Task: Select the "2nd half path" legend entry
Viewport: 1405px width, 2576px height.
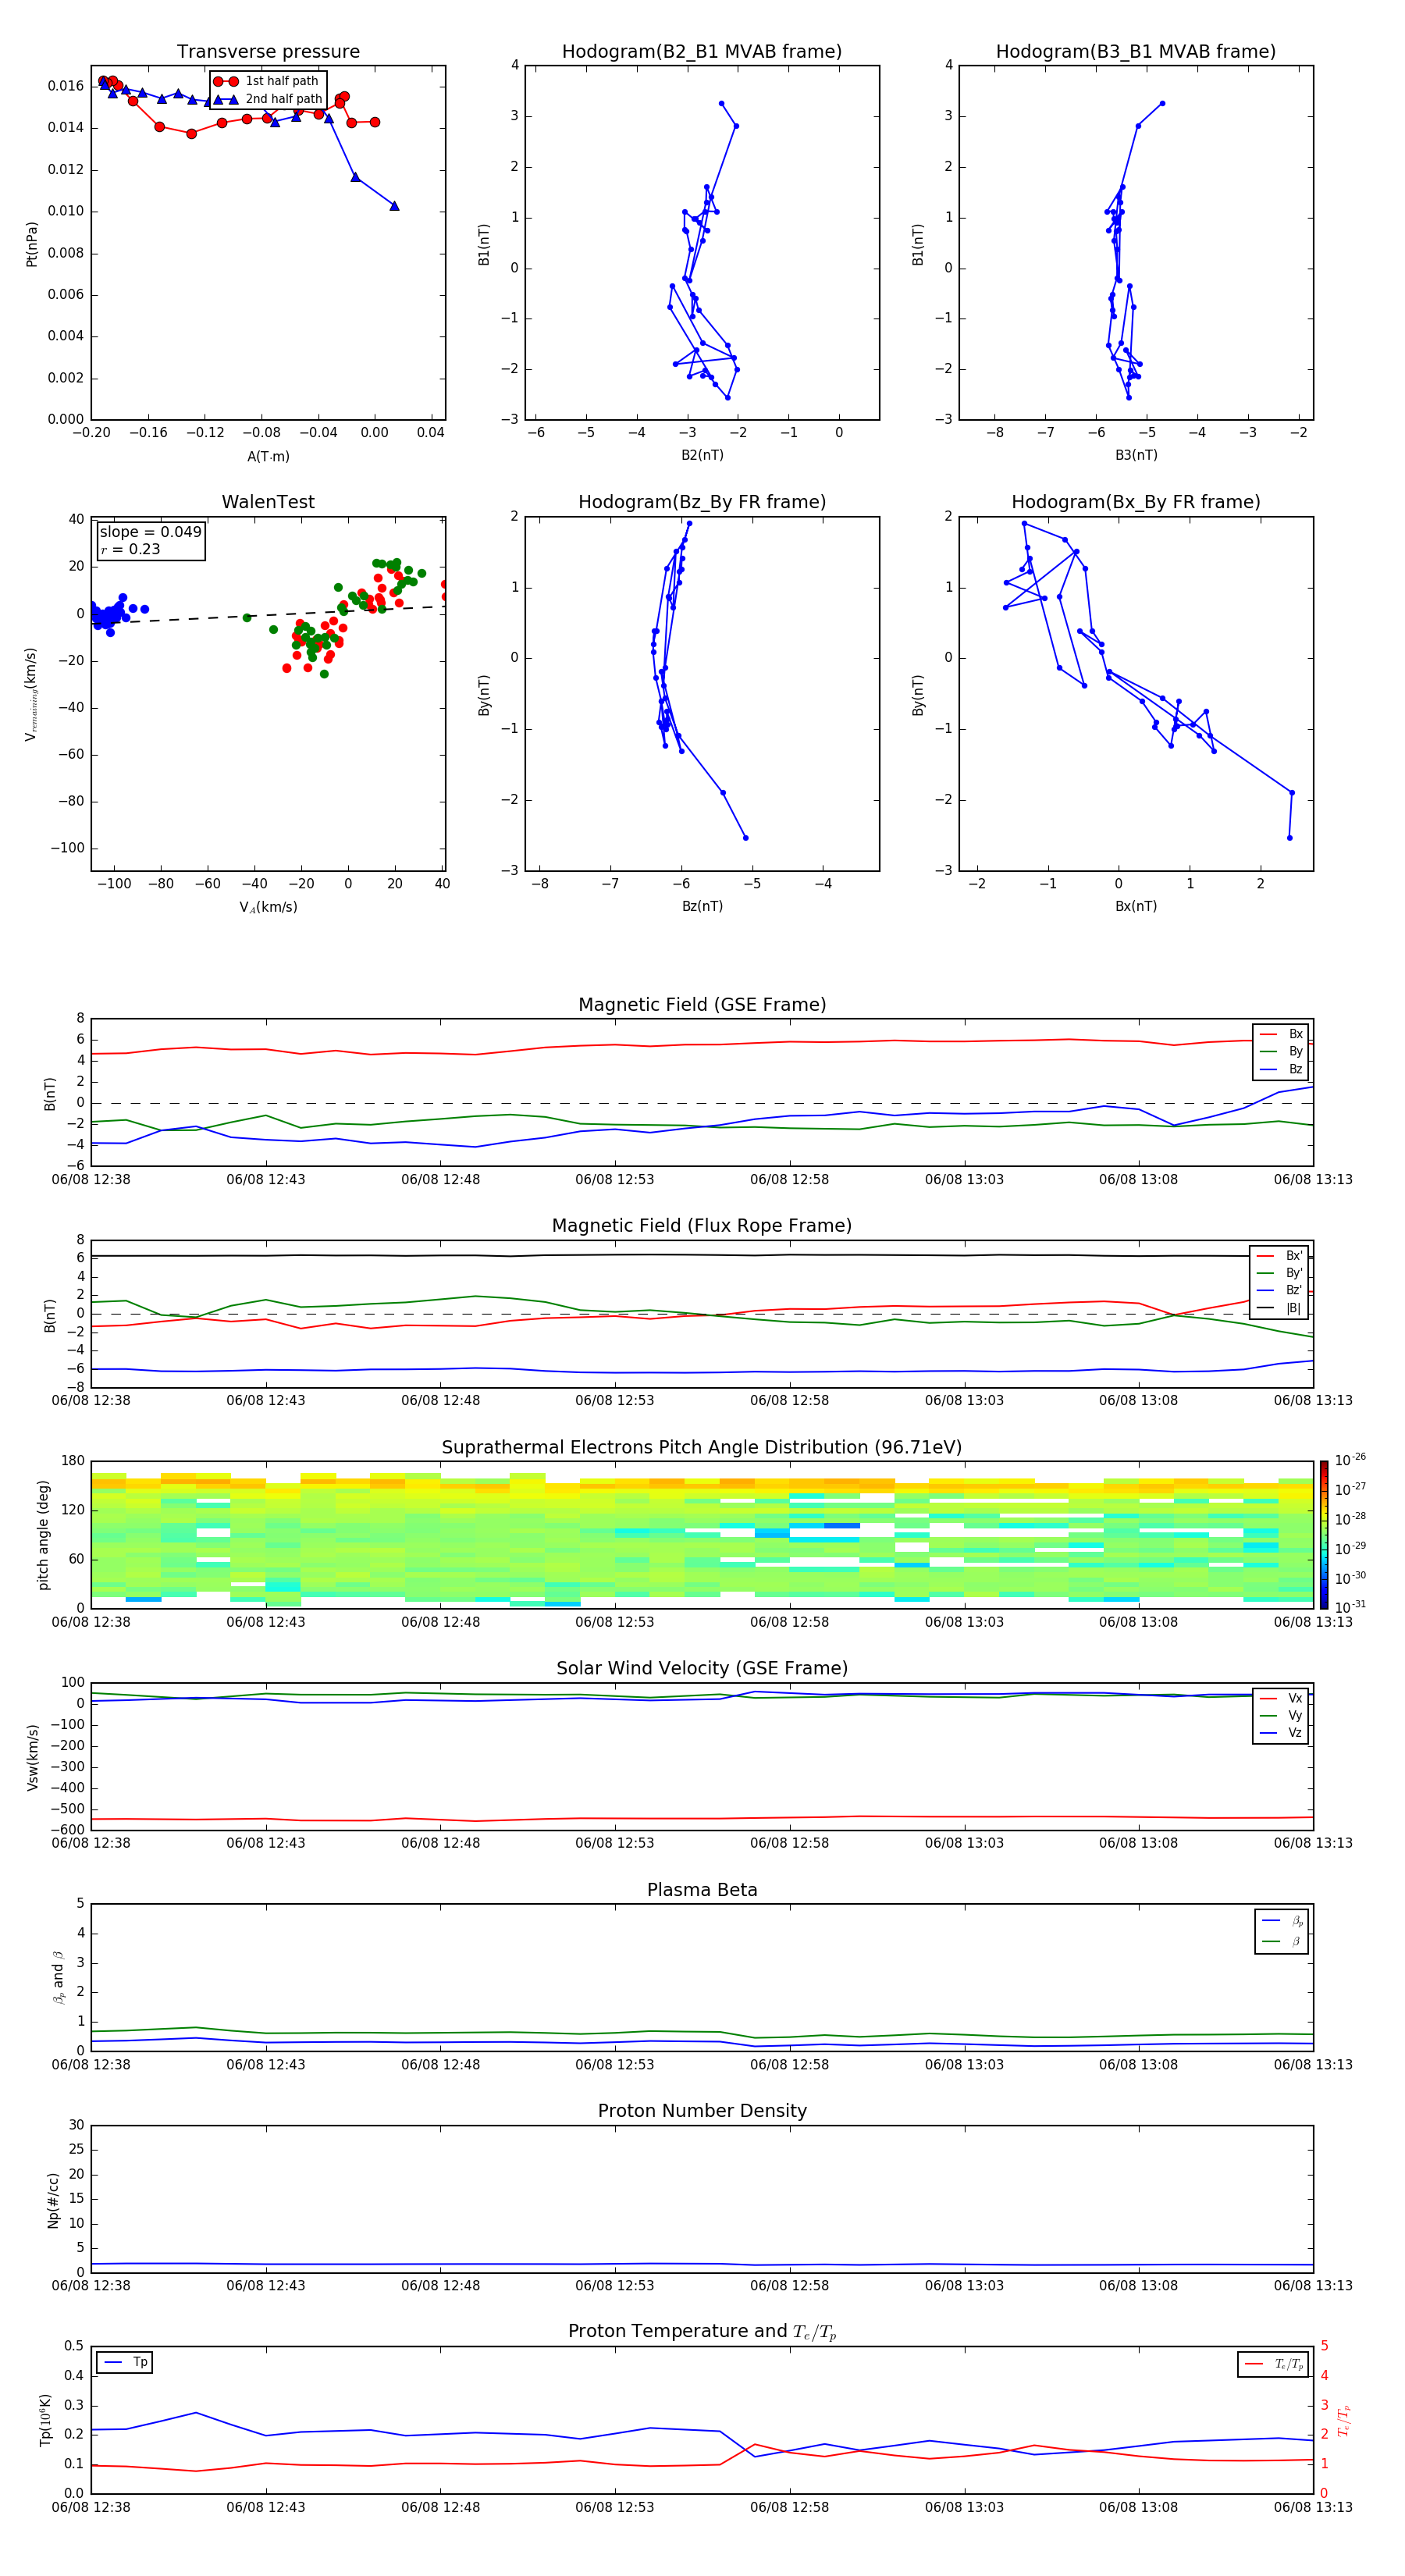Action: coord(269,99)
